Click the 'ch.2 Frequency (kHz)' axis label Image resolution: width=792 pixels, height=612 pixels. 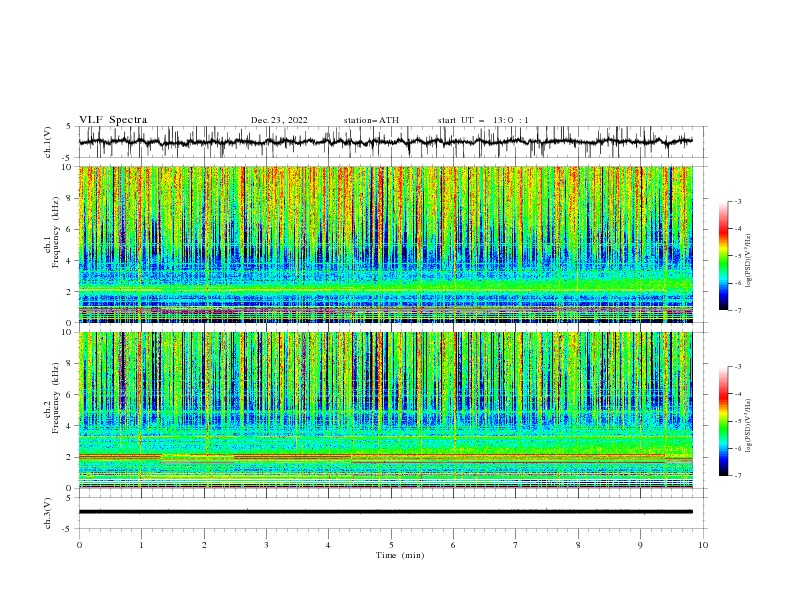(x=53, y=398)
